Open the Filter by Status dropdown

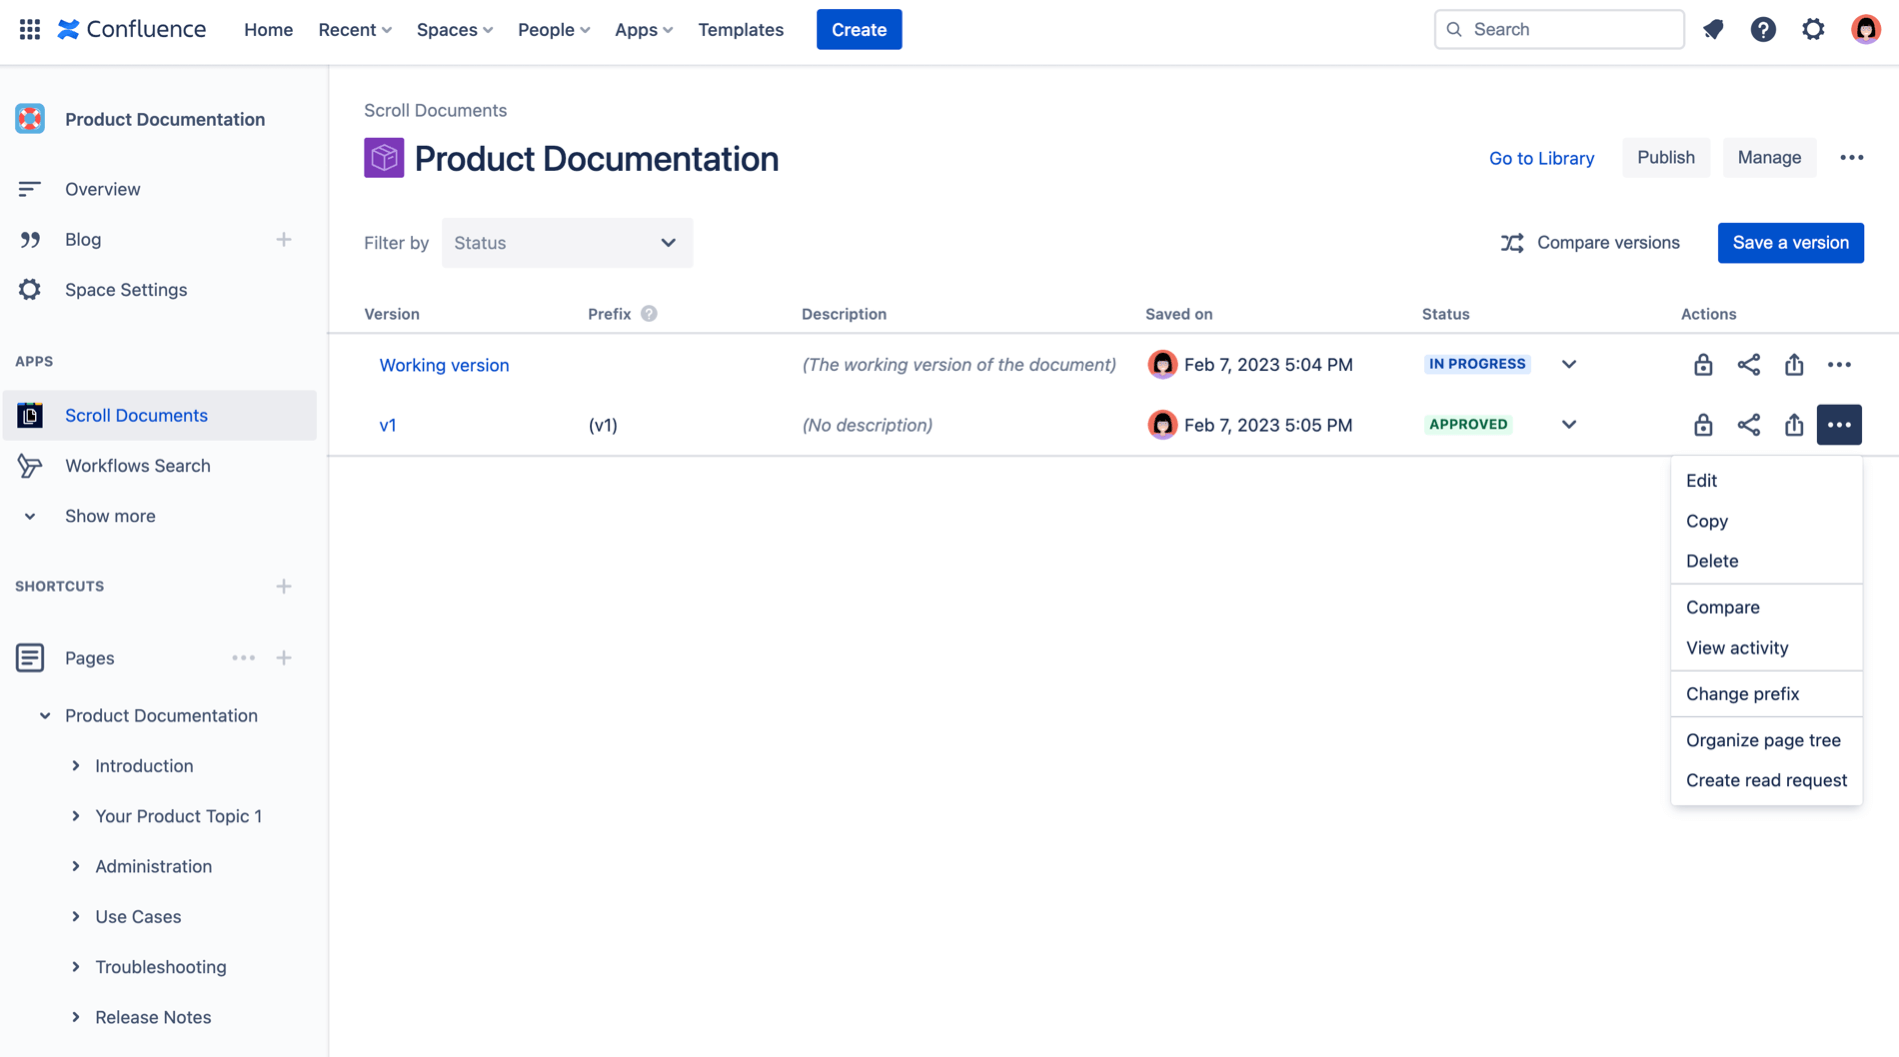pyautogui.click(x=566, y=243)
